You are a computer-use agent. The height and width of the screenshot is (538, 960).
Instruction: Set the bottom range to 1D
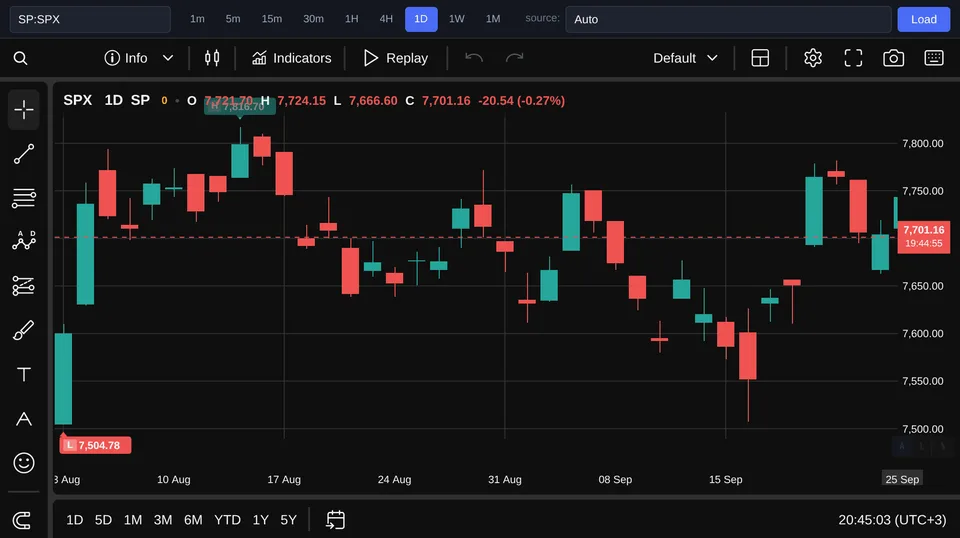click(75, 520)
